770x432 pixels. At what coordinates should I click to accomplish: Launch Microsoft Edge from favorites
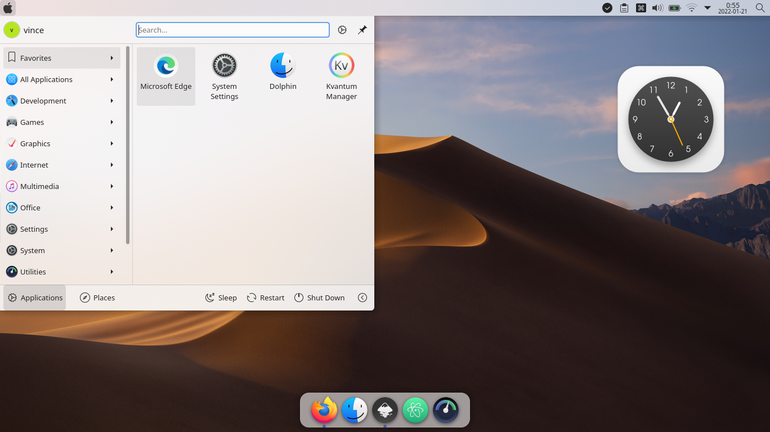pyautogui.click(x=166, y=76)
